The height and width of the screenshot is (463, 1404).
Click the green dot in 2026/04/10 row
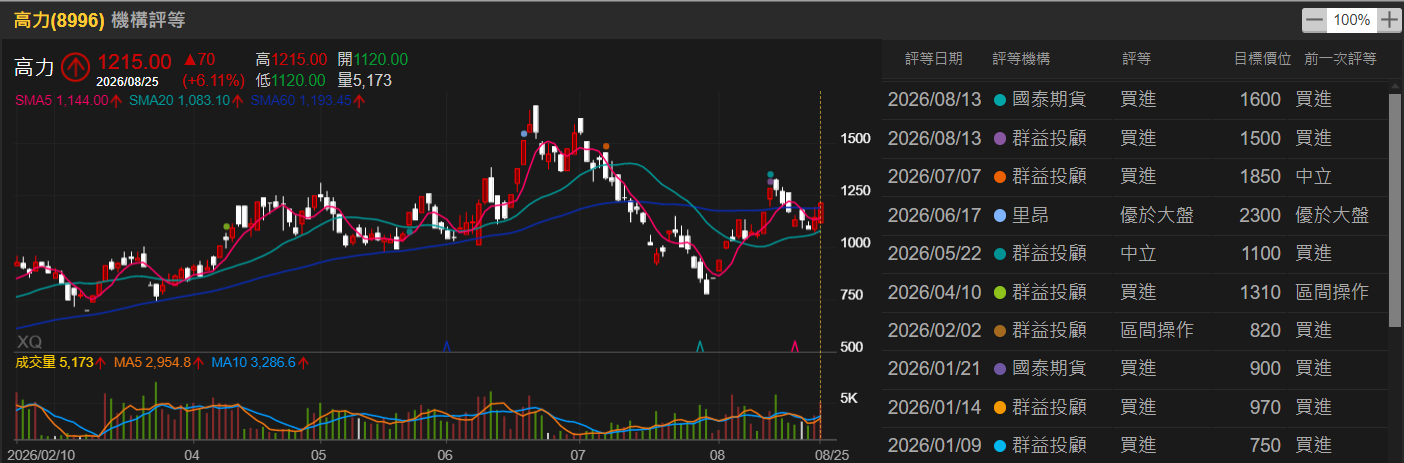1000,292
